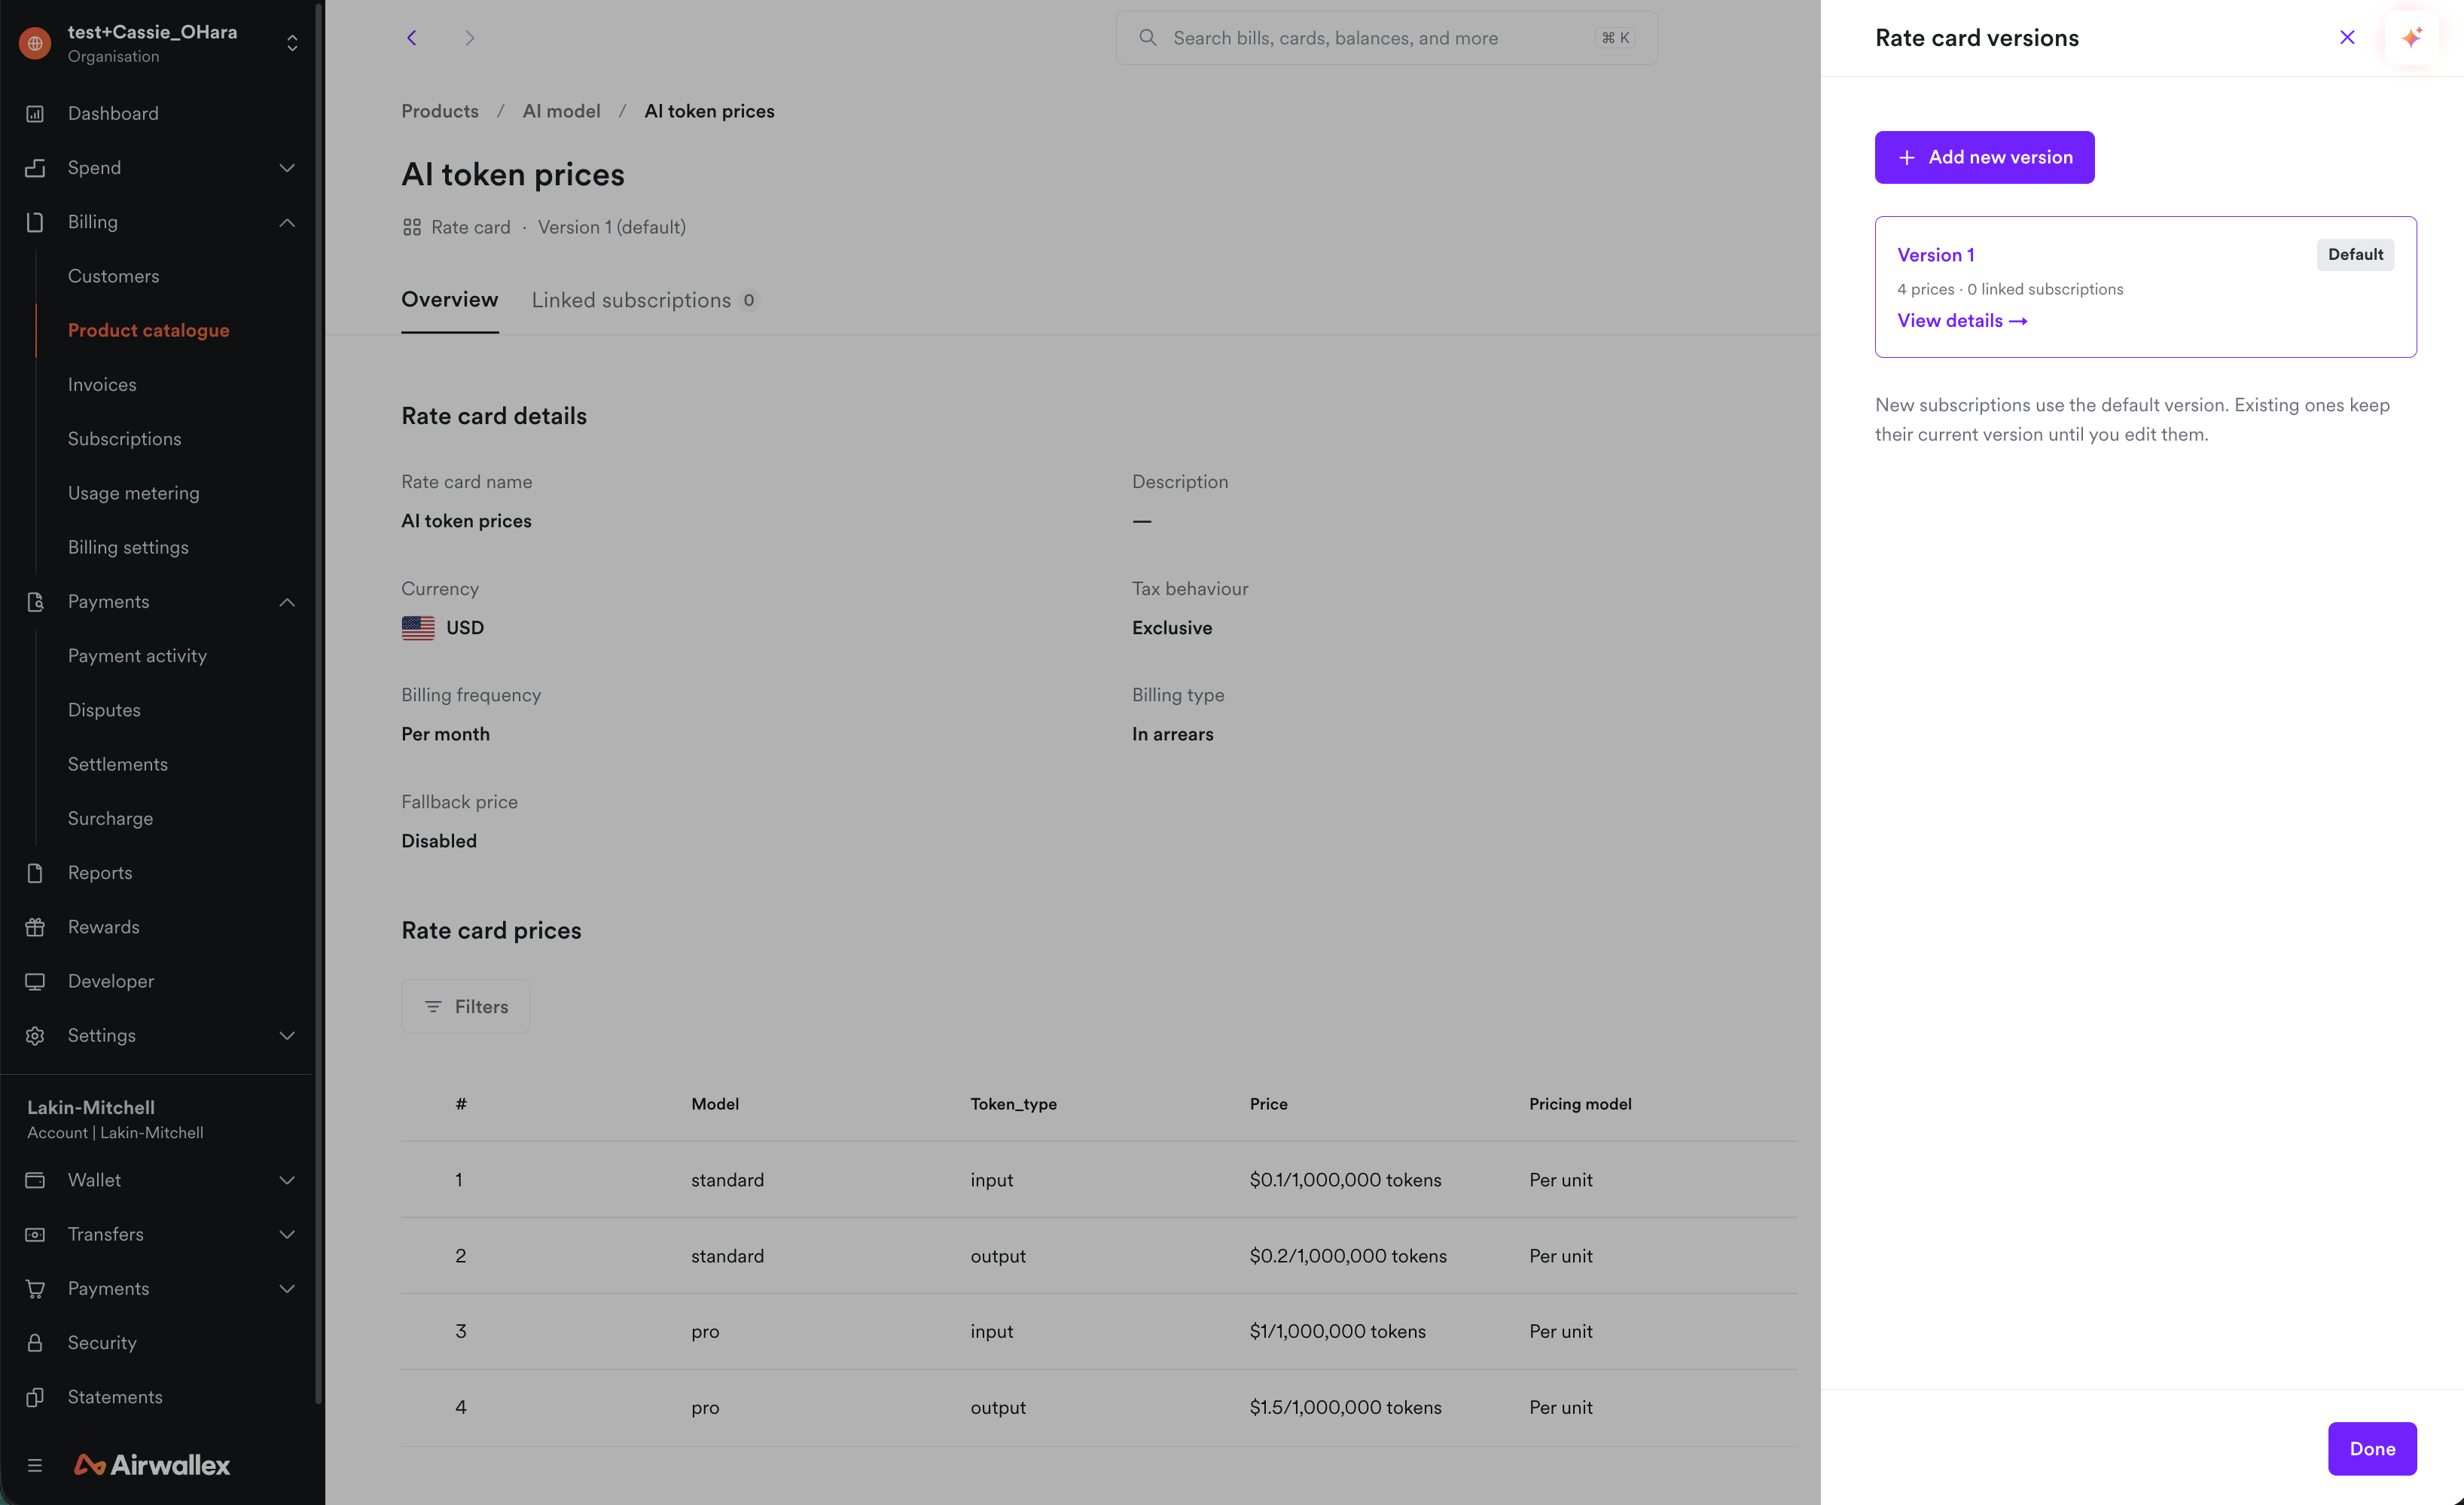The width and height of the screenshot is (2464, 1505).
Task: Expand the Spend section chevron
Action: pyautogui.click(x=287, y=167)
